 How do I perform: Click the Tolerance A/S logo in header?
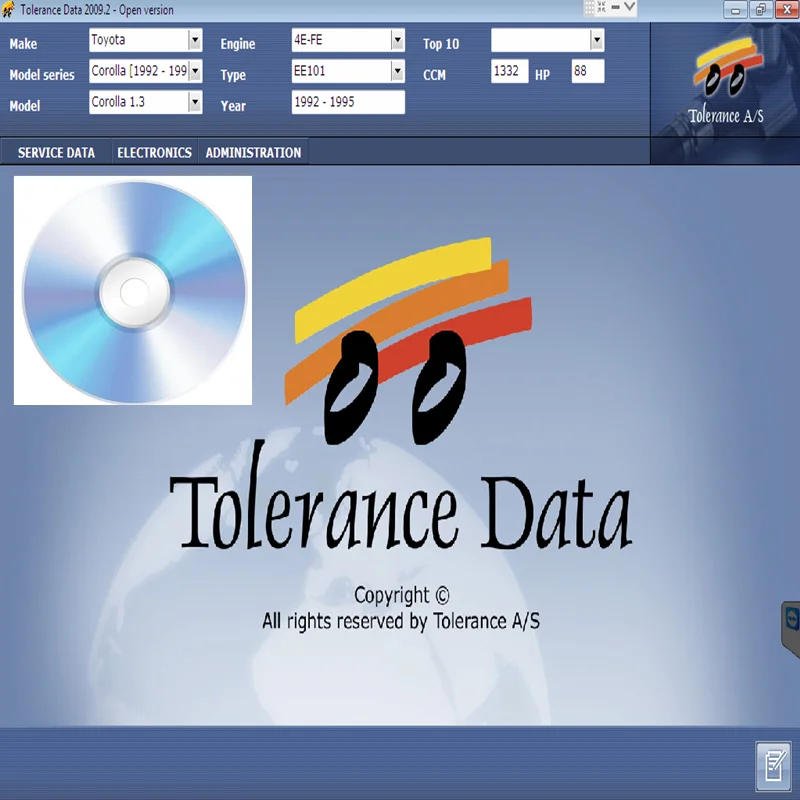pos(726,82)
